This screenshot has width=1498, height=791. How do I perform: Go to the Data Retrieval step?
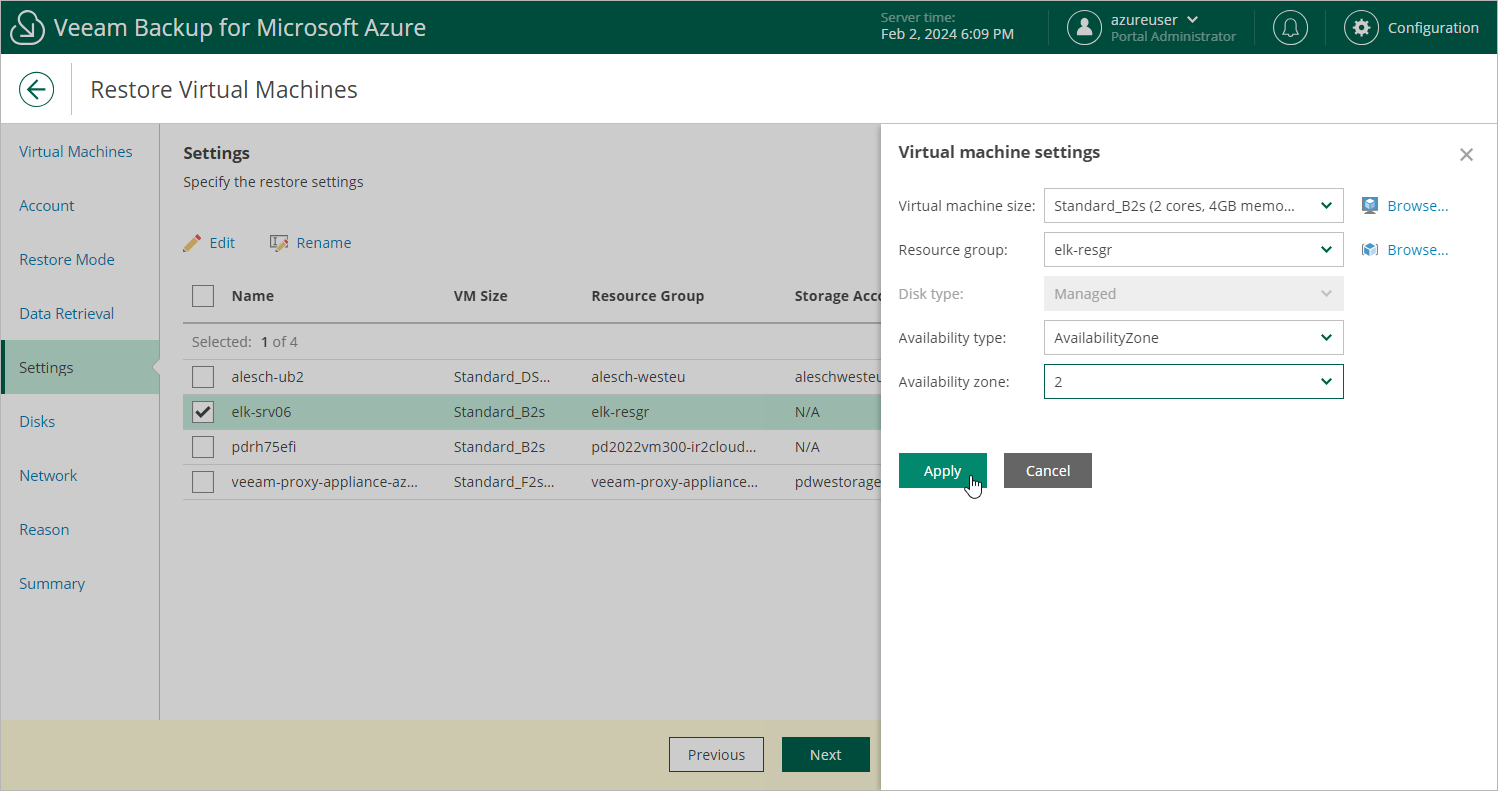(x=67, y=314)
